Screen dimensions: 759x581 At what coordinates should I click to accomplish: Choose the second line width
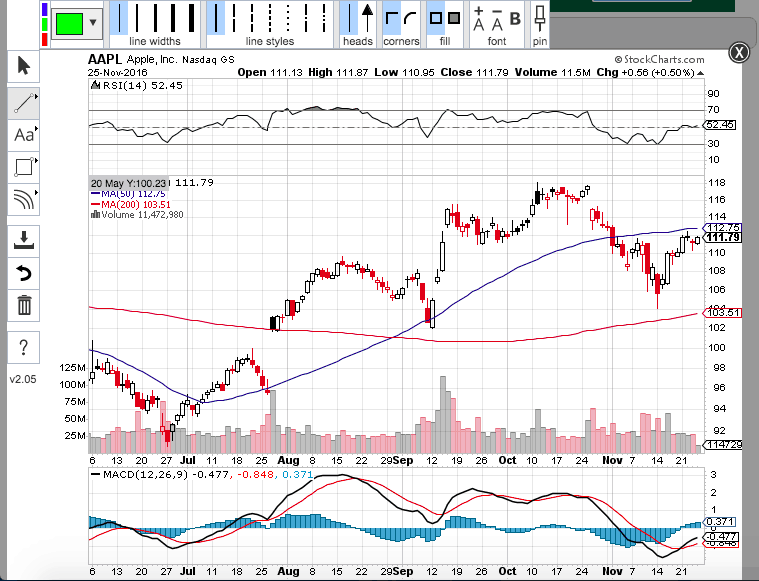(x=137, y=18)
